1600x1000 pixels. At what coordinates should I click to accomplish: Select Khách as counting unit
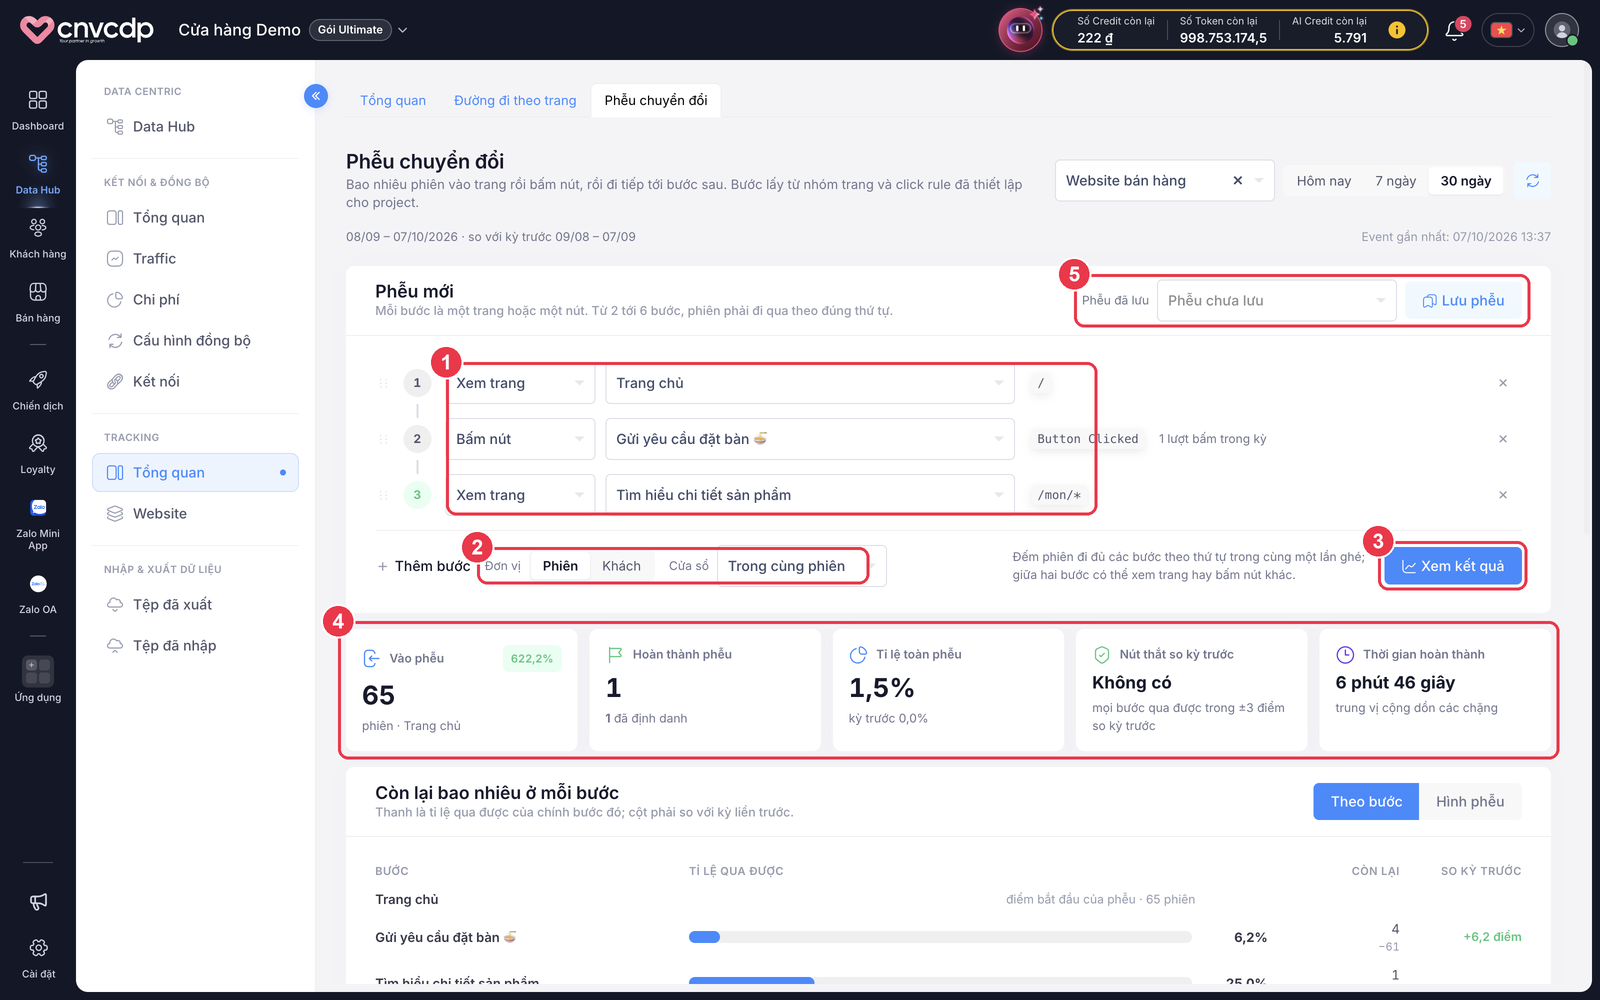point(621,566)
